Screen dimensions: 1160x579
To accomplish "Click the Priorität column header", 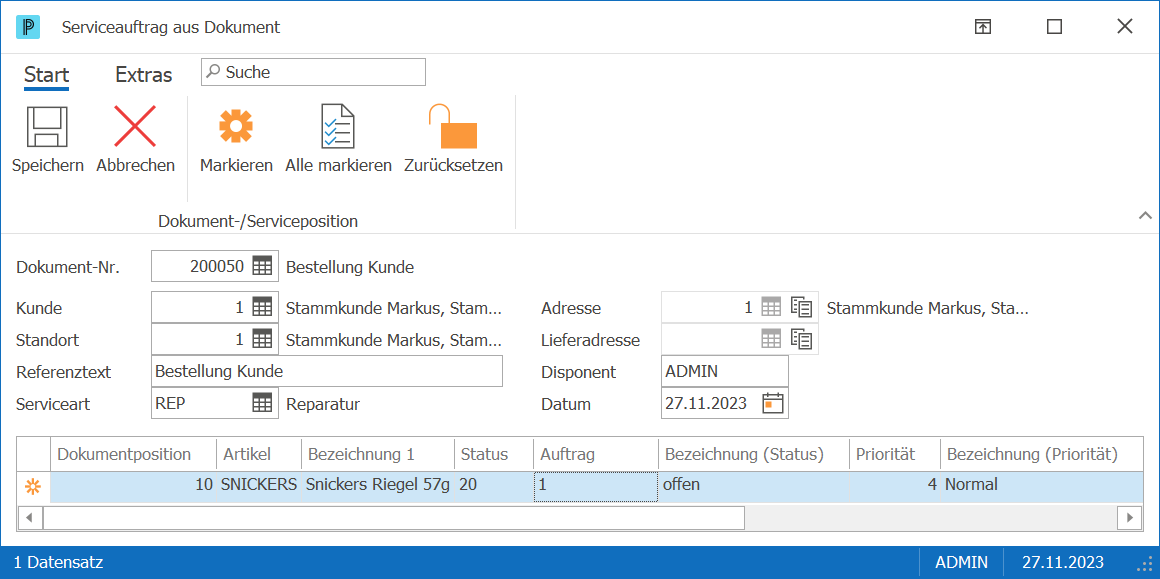I will pyautogui.click(x=895, y=453).
